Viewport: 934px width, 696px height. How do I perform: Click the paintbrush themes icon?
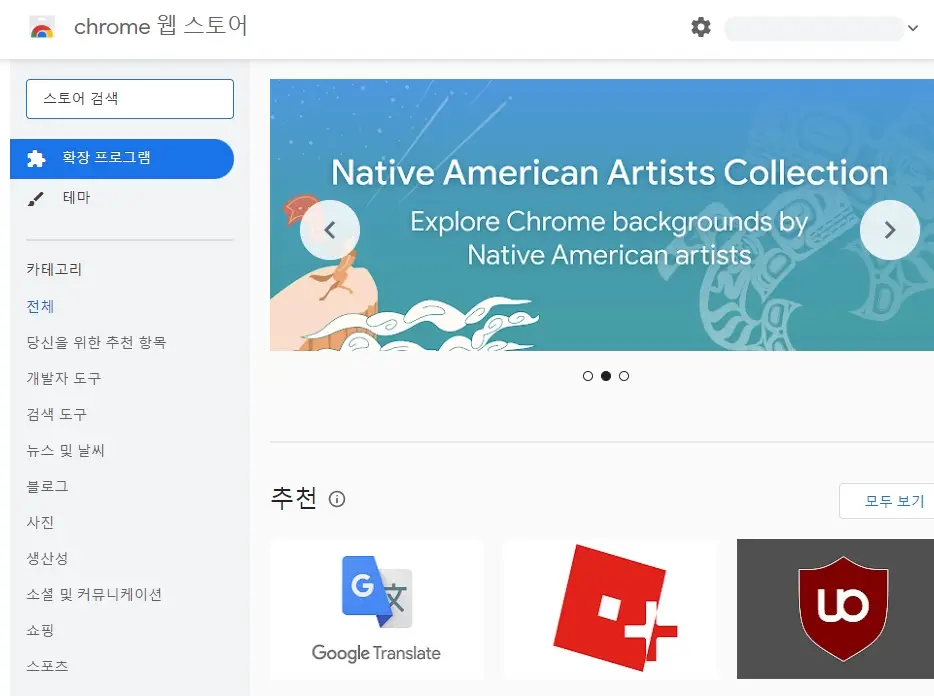coord(36,199)
